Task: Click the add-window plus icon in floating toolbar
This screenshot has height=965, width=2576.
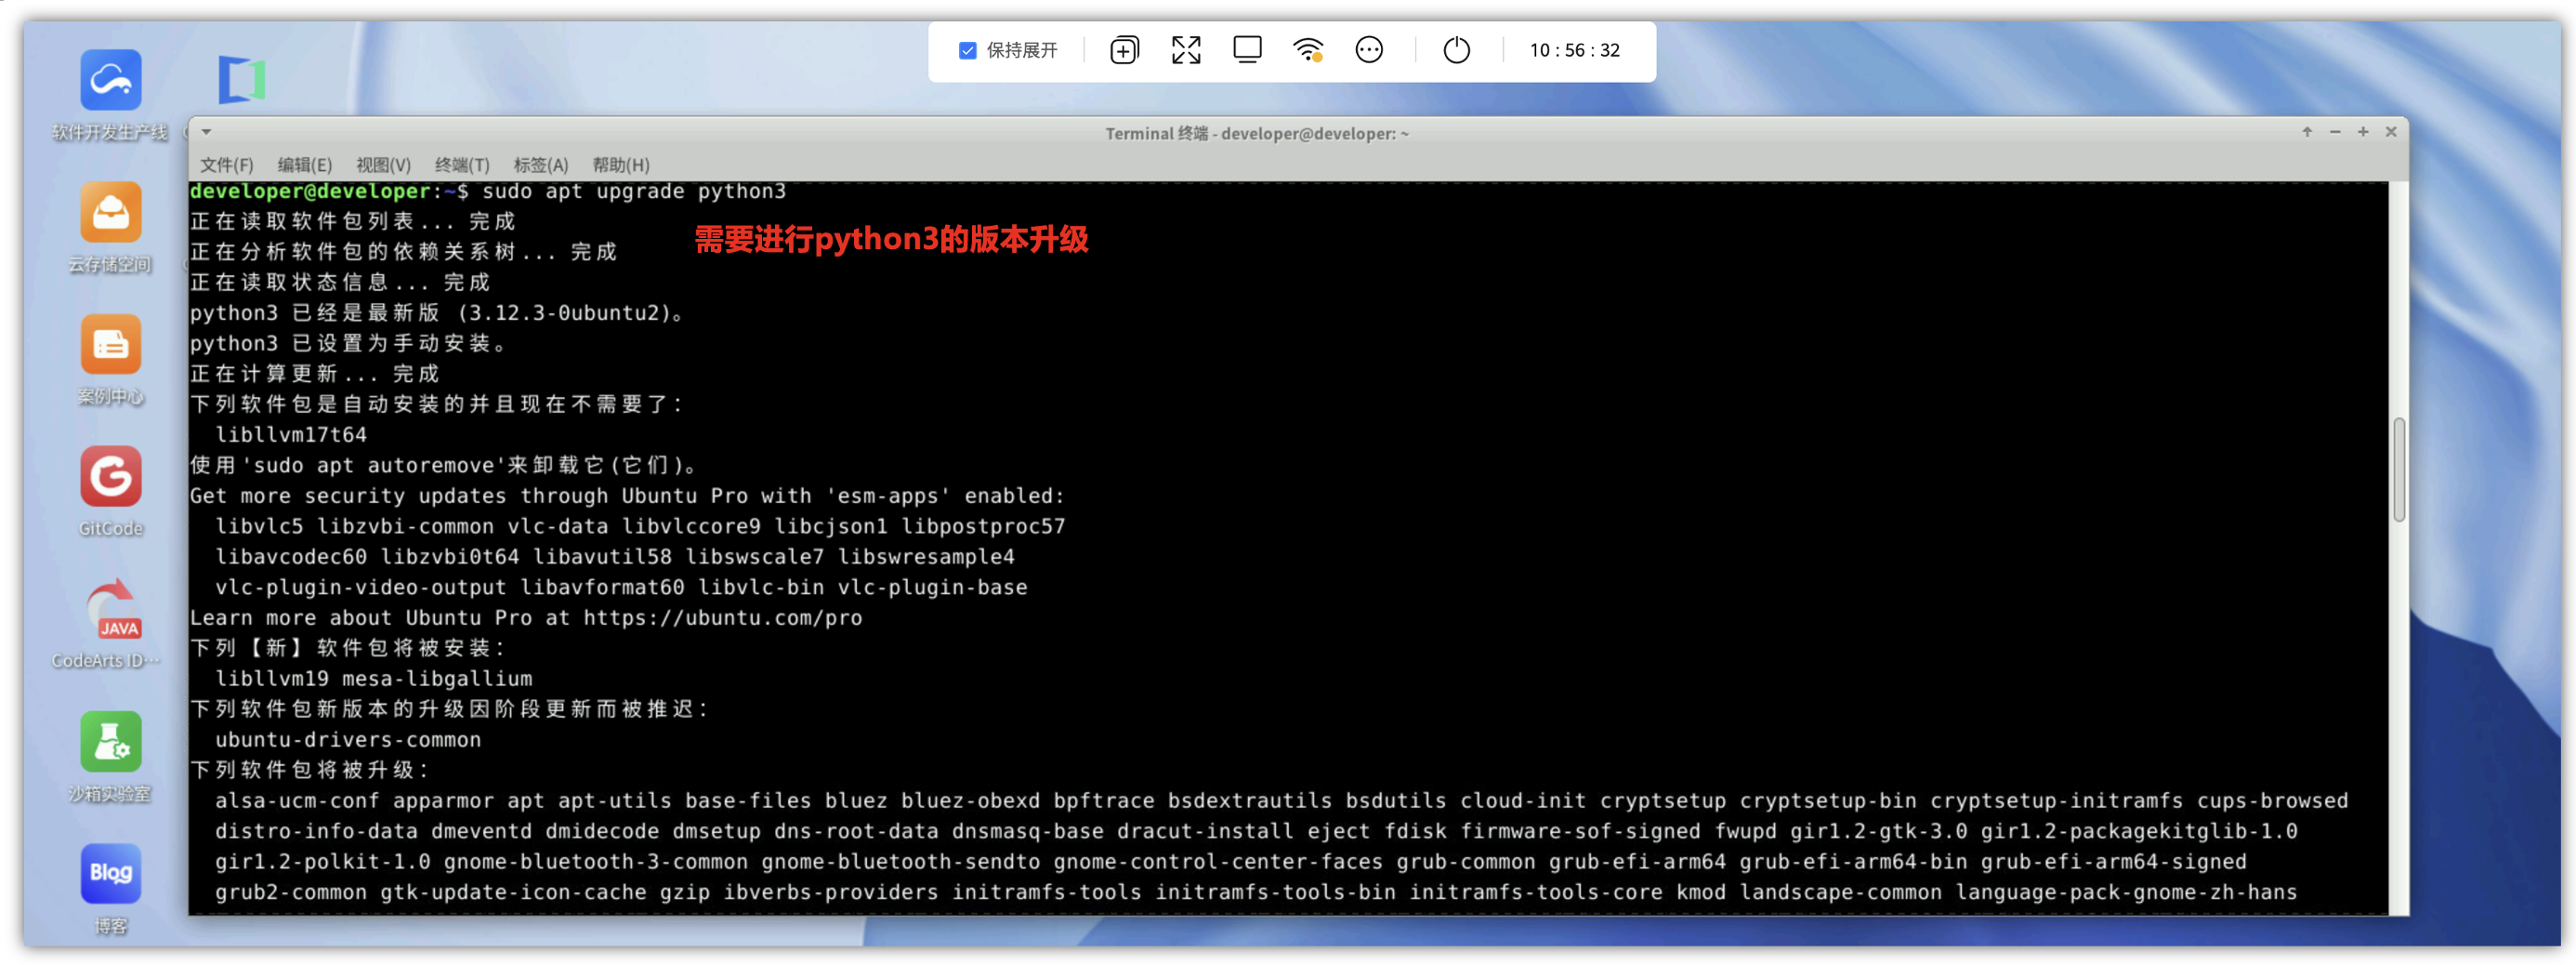Action: 1124,50
